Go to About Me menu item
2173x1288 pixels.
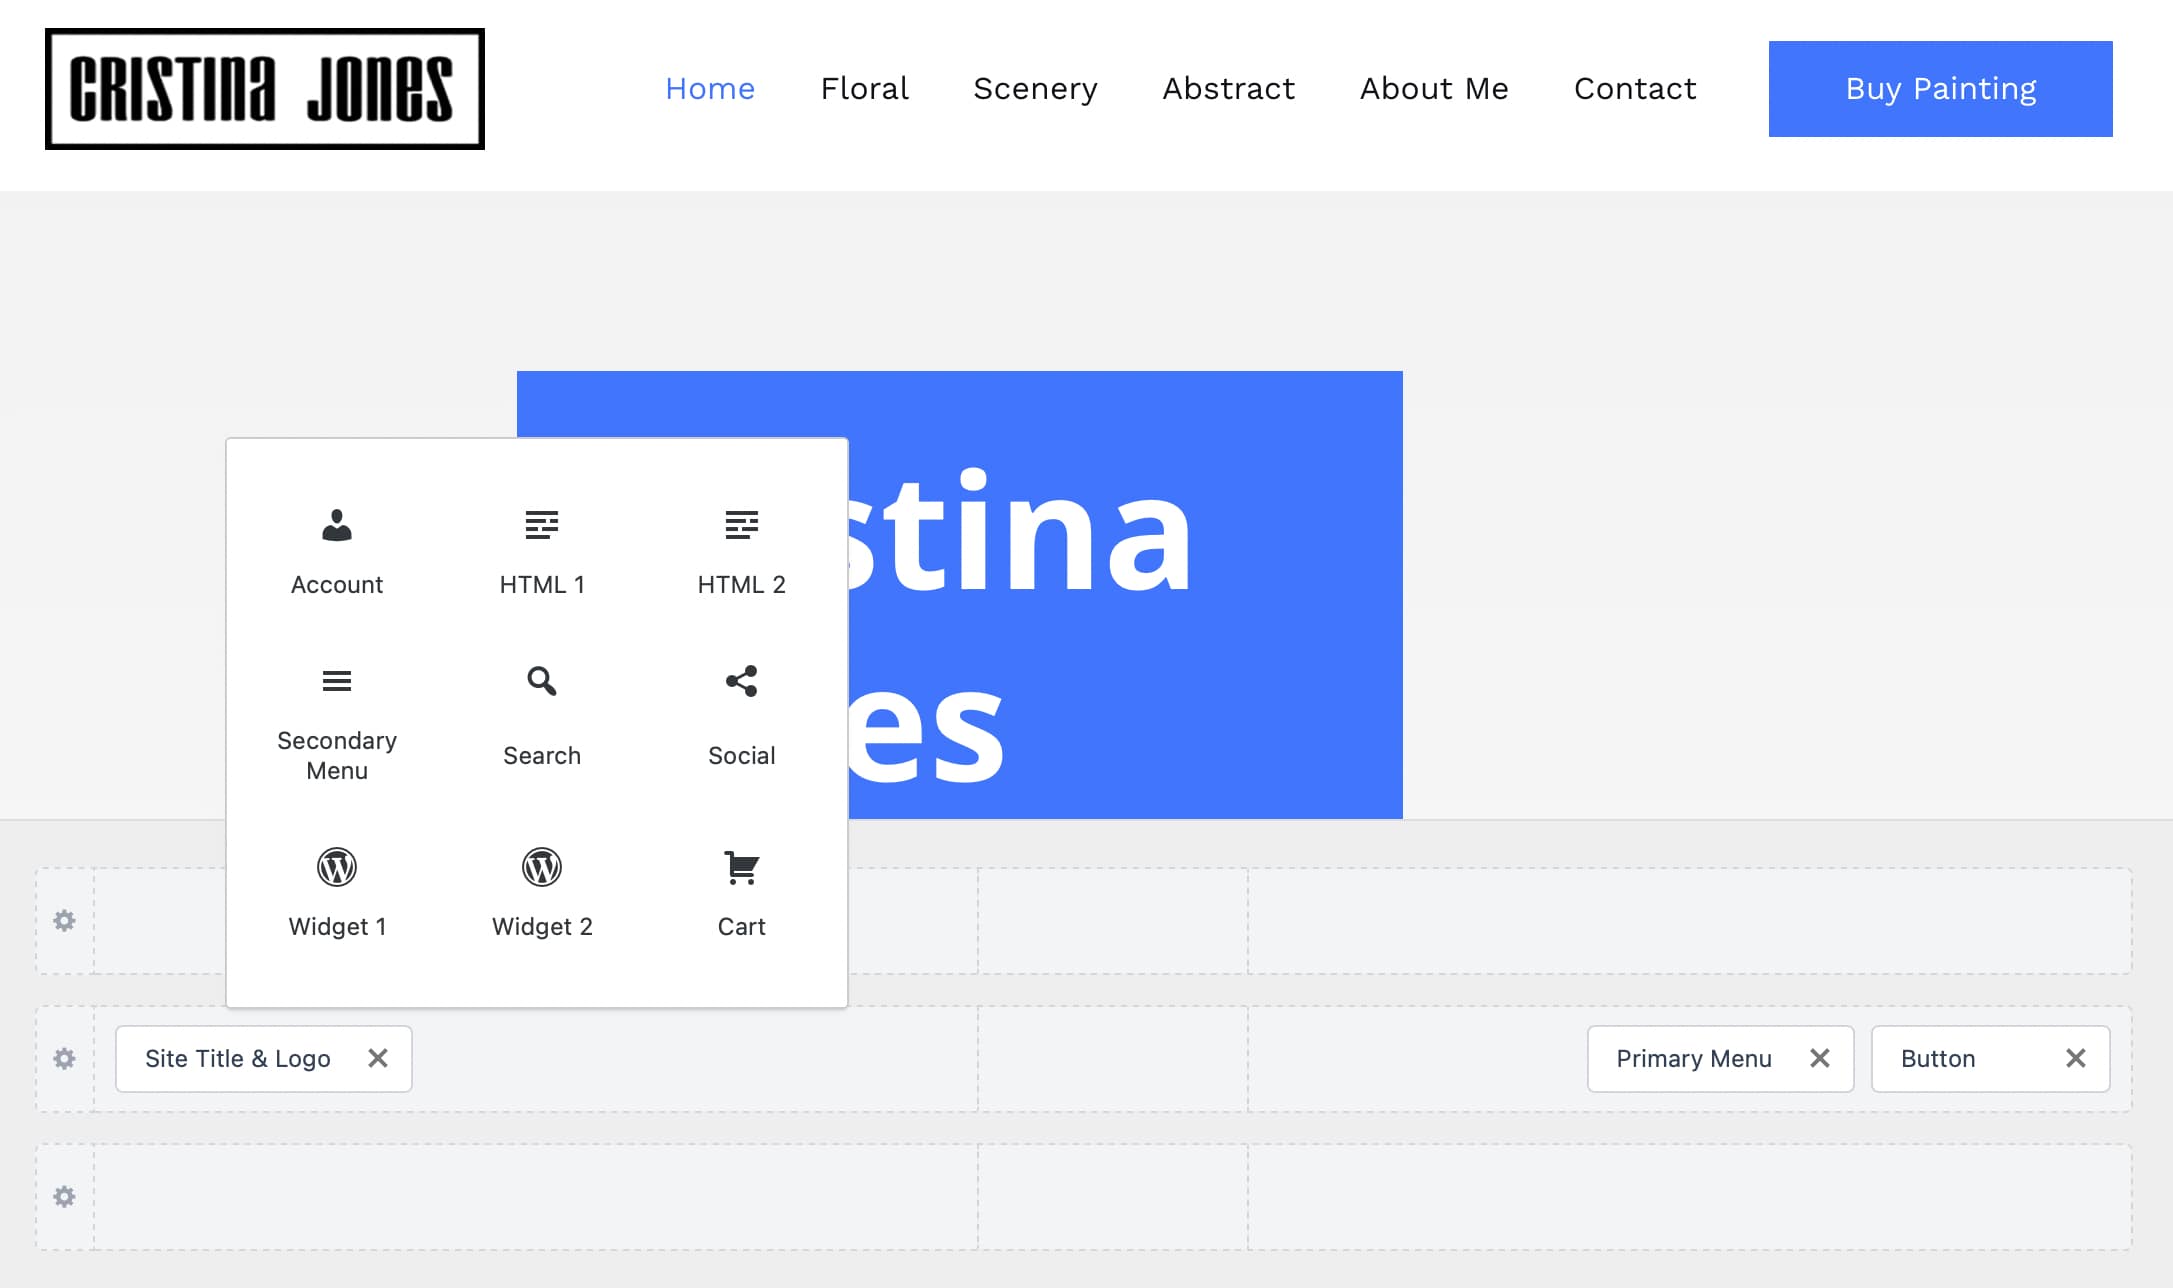pyautogui.click(x=1434, y=89)
